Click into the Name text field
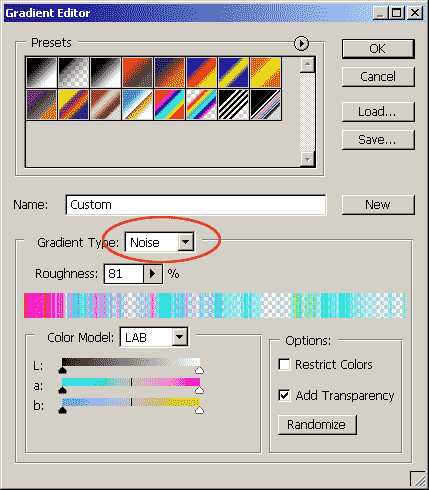The width and height of the screenshot is (429, 490). [x=196, y=205]
